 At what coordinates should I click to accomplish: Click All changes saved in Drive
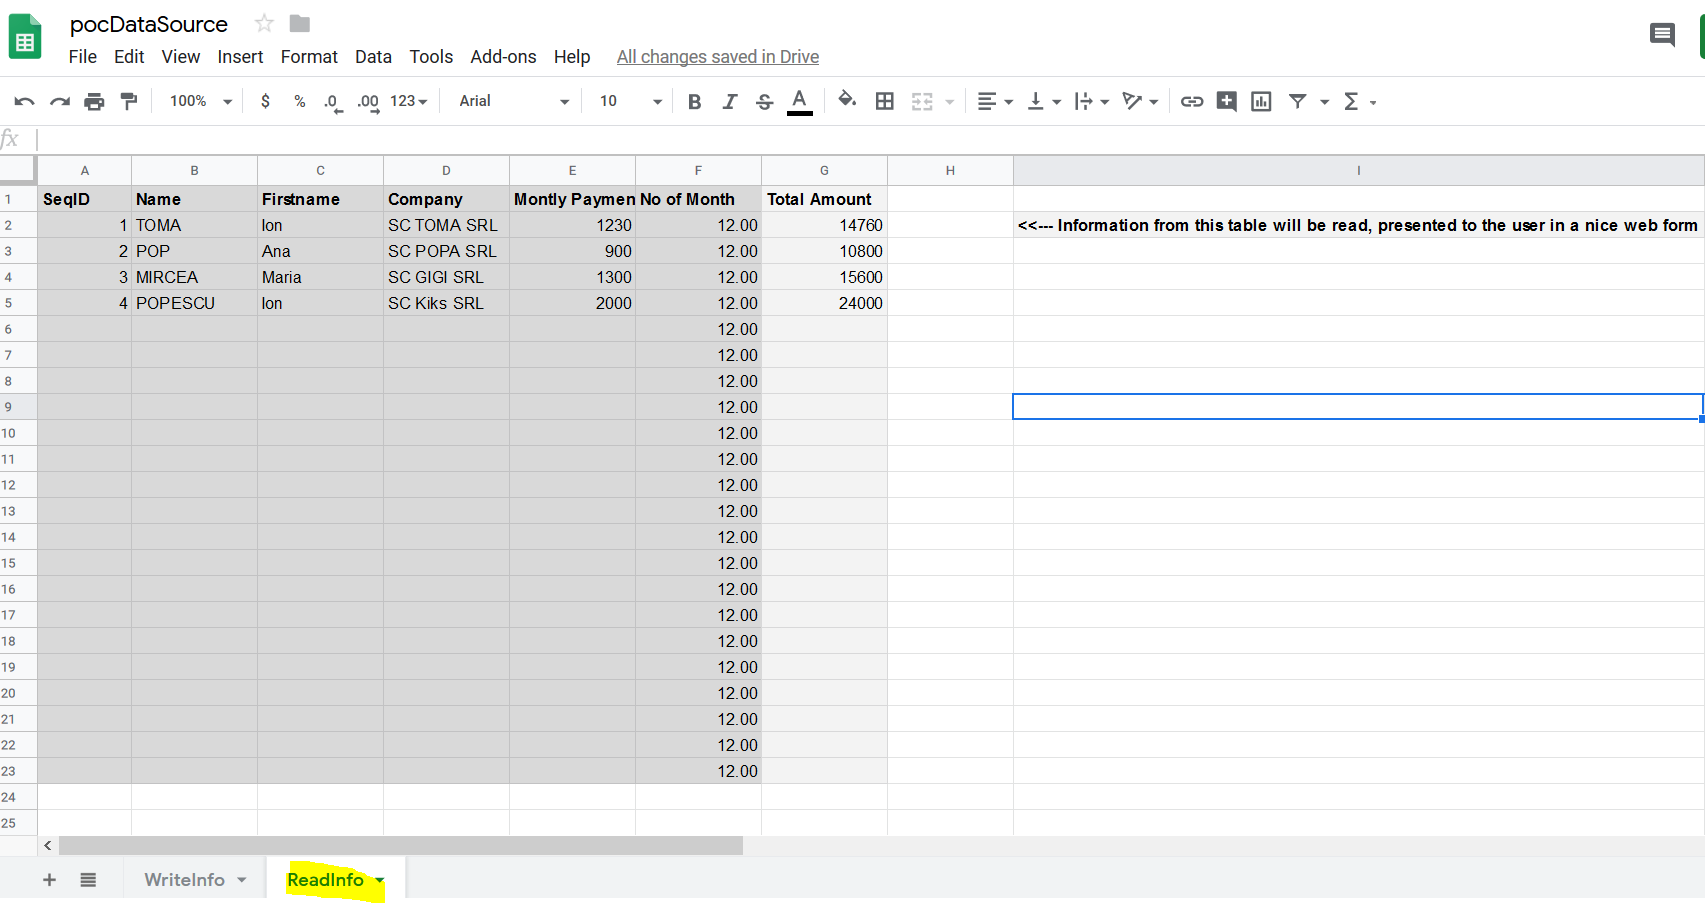pos(717,57)
